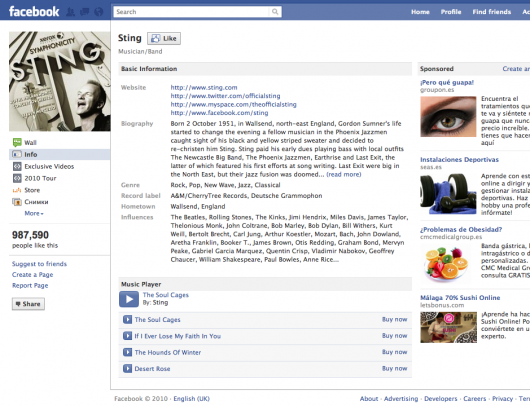Click the eye makeup ad image

coord(448,117)
